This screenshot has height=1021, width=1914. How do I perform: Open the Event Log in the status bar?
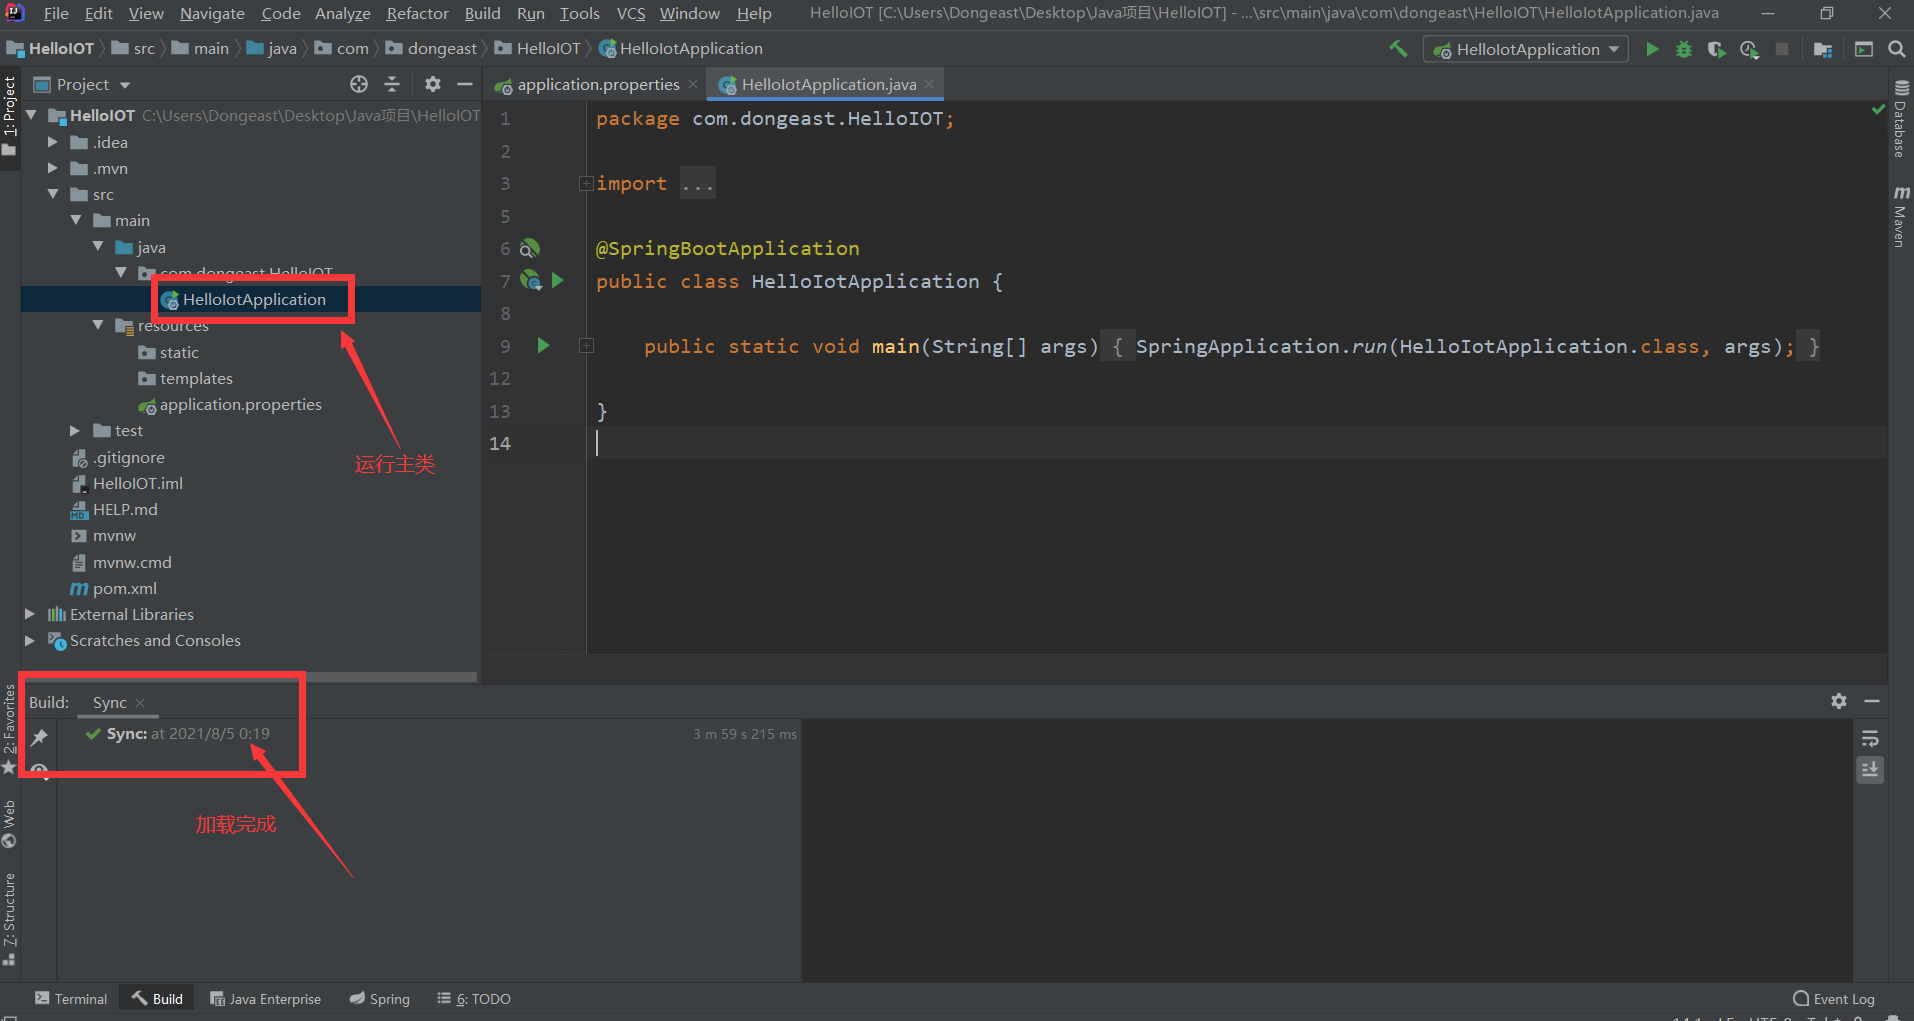point(1834,999)
